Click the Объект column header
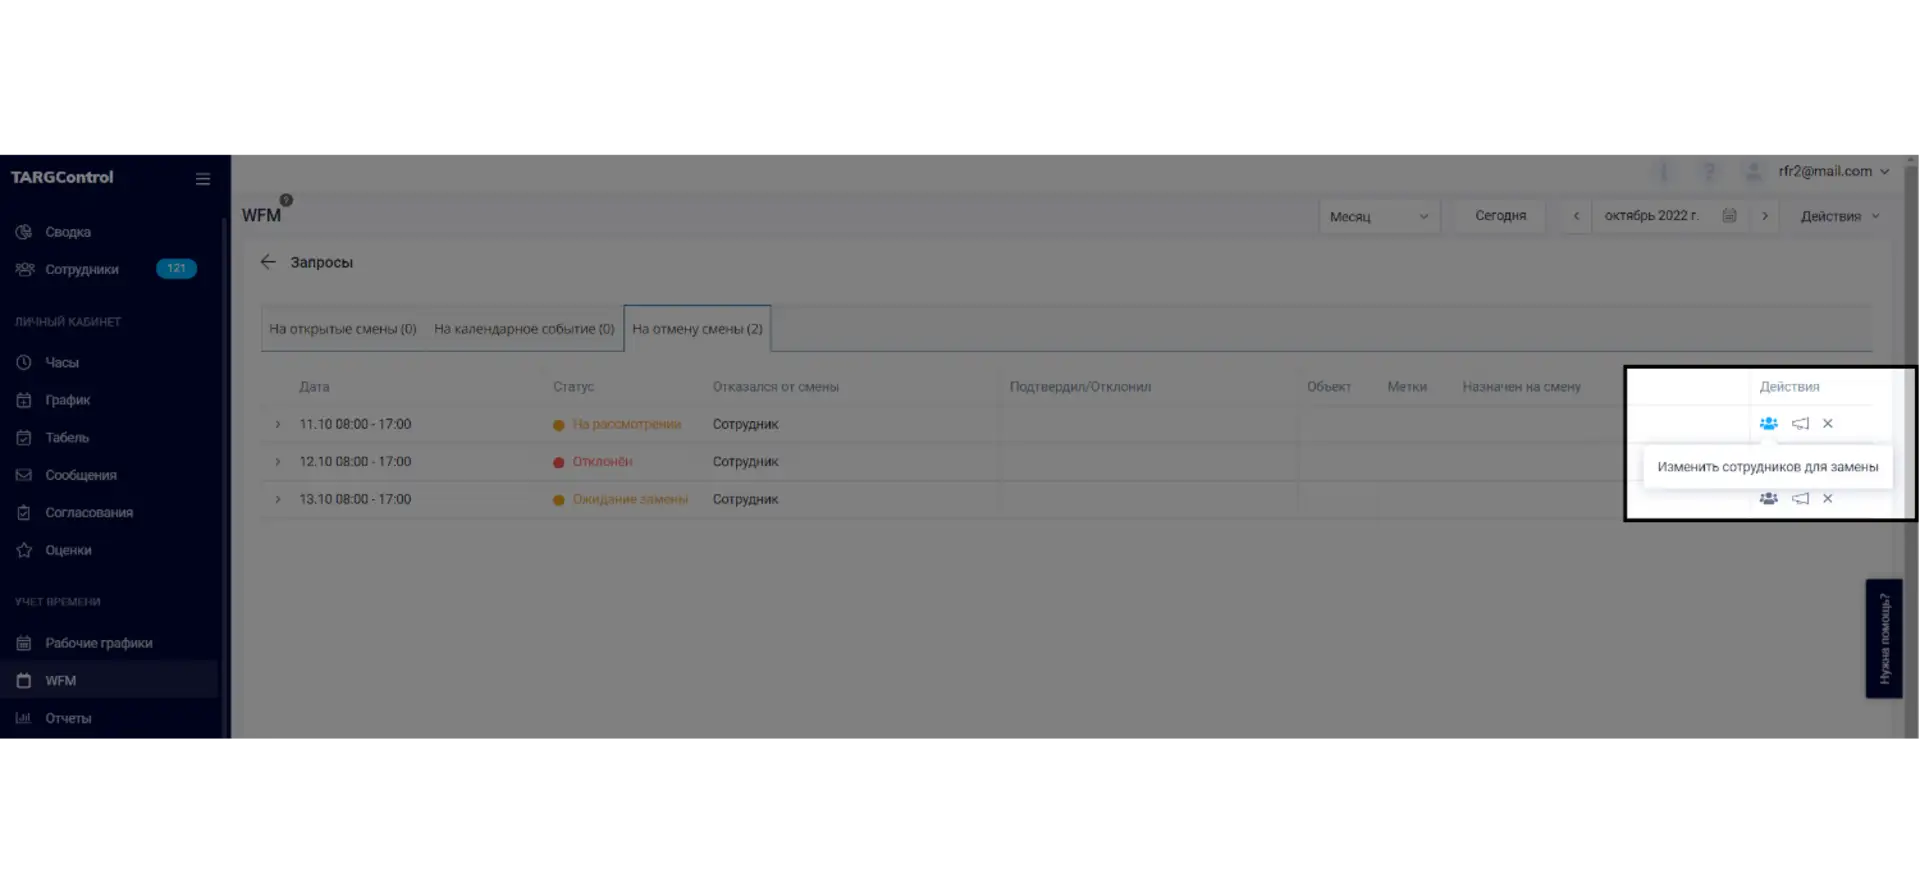Screen dimensions: 1920x896 (1328, 387)
